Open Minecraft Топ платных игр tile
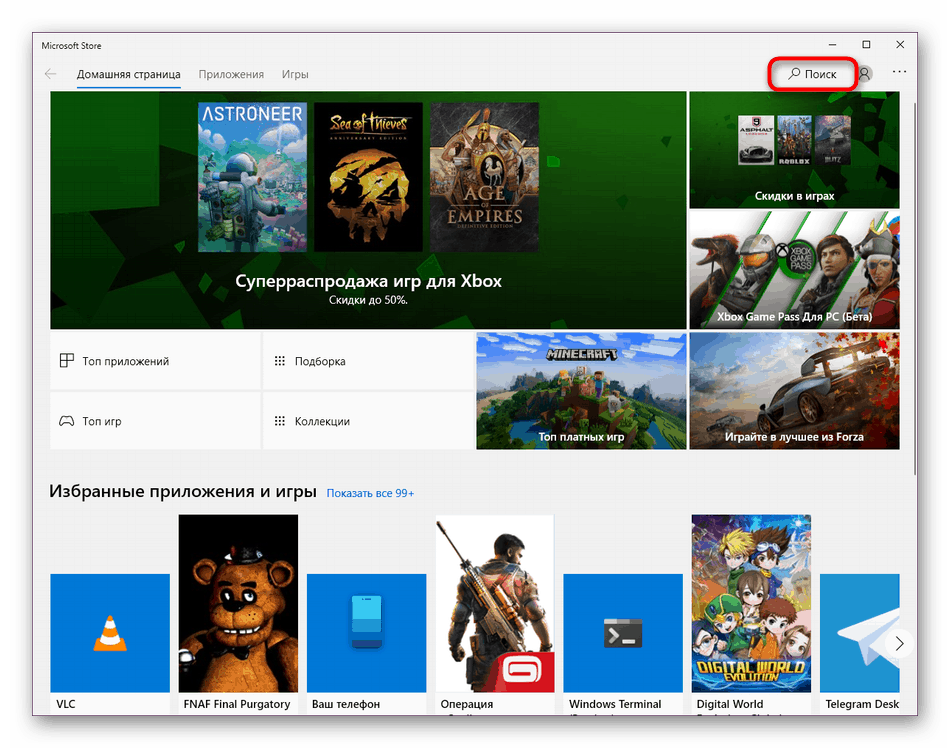 (x=581, y=391)
